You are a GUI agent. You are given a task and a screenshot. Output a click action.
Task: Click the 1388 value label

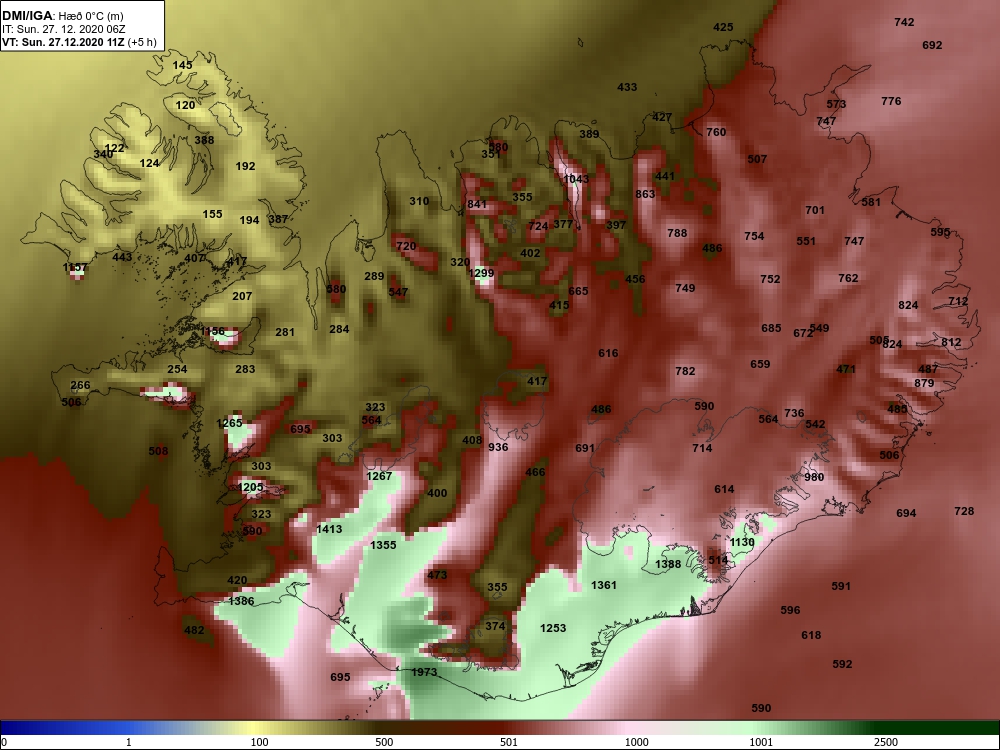pyautogui.click(x=668, y=564)
